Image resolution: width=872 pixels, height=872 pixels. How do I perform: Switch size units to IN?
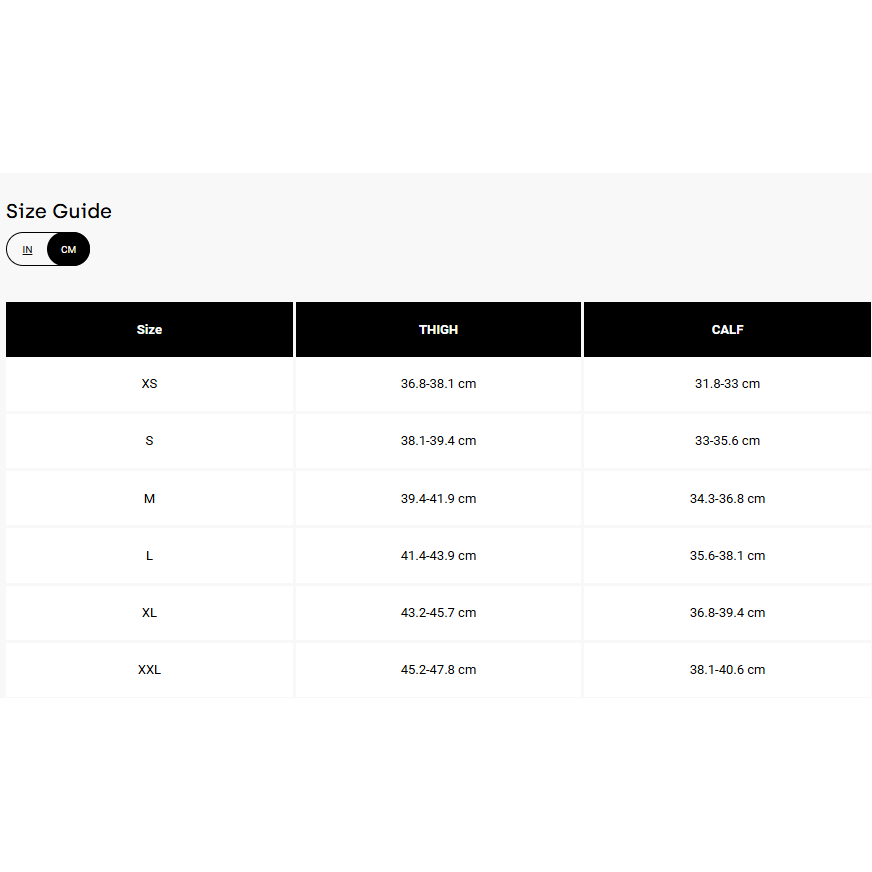click(28, 250)
